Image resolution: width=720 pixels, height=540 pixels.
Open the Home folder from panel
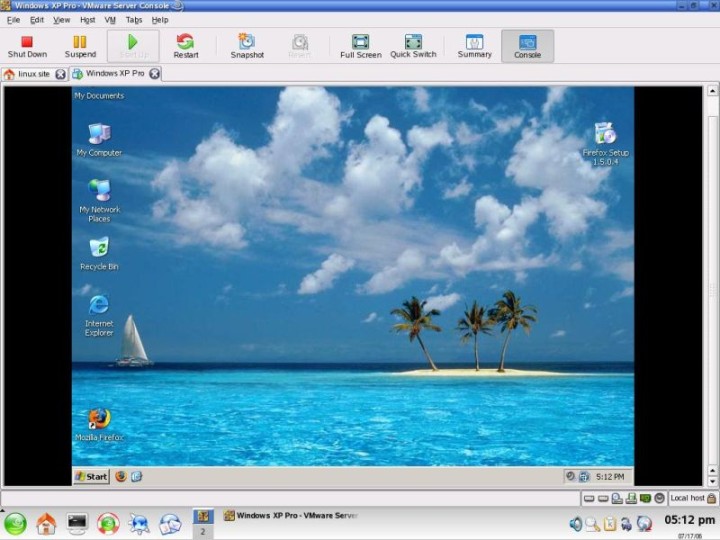tap(46, 524)
